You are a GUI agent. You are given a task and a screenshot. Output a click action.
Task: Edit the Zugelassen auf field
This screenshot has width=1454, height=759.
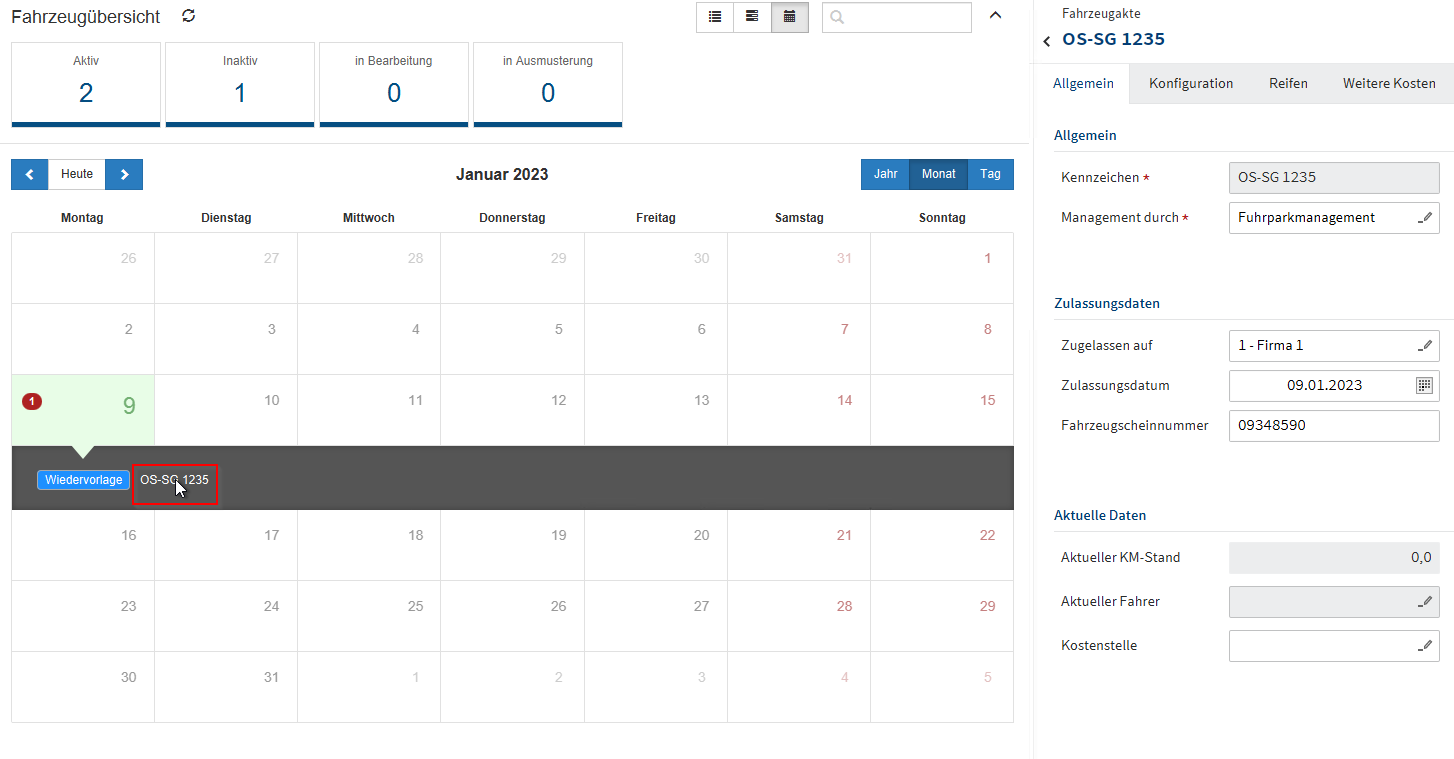1425,346
